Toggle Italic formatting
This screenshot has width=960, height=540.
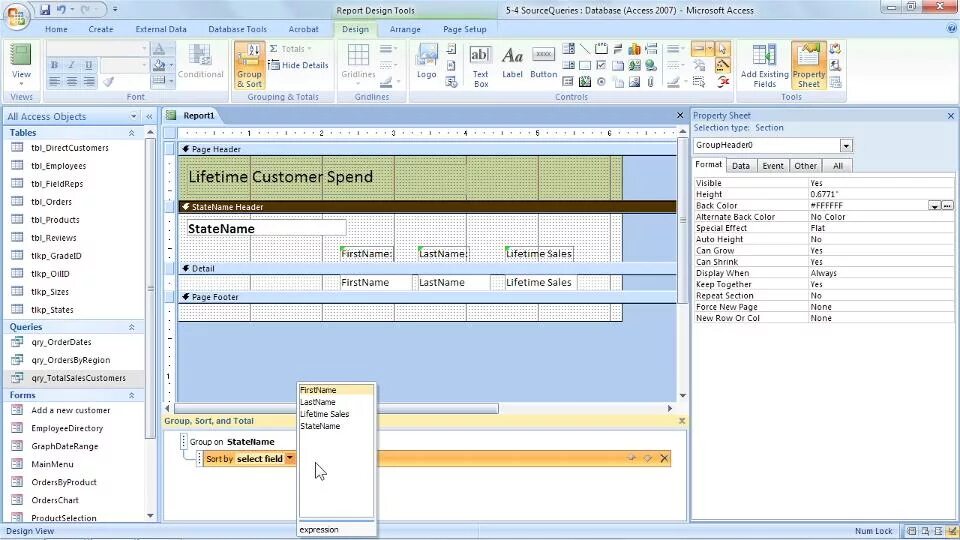(x=72, y=65)
